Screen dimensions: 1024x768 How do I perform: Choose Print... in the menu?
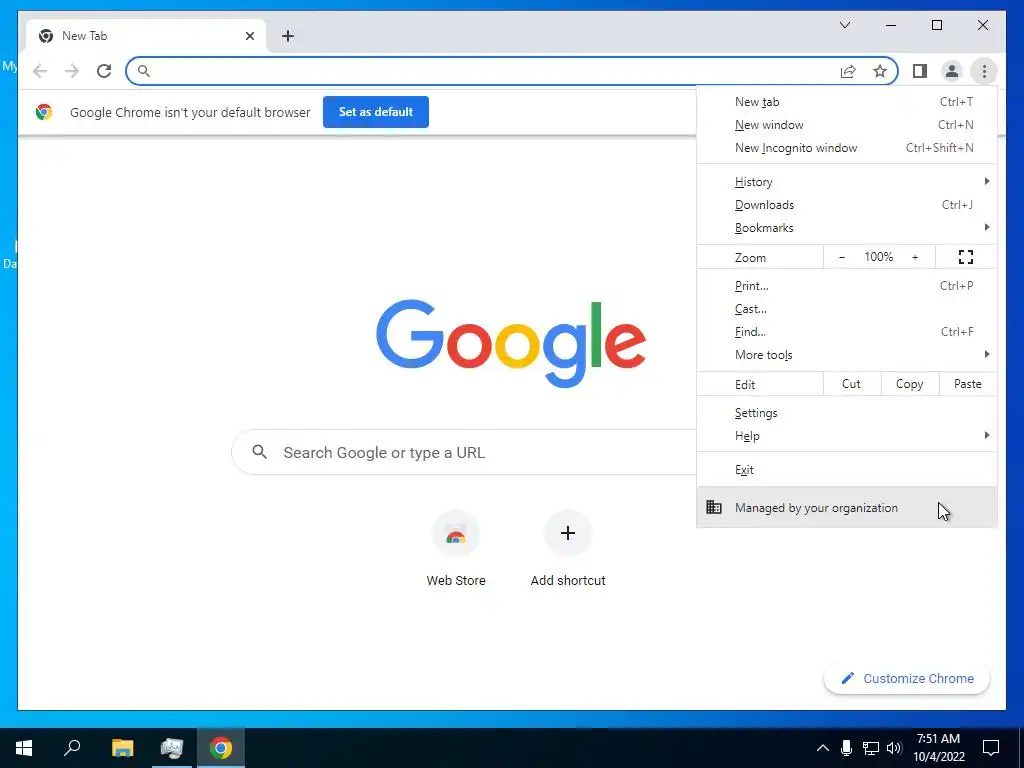[x=846, y=286]
